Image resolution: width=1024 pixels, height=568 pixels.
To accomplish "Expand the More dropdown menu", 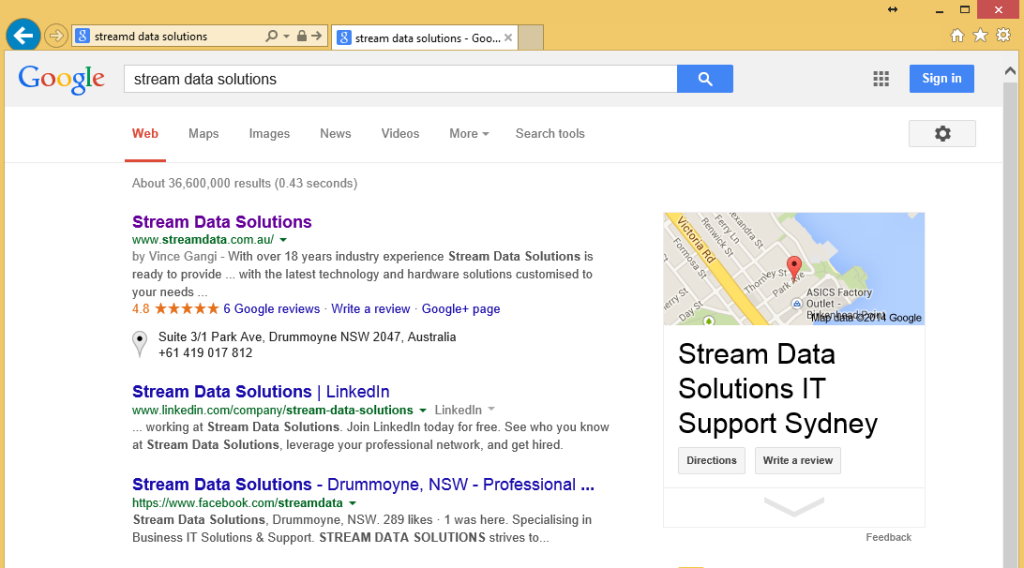I will pyautogui.click(x=469, y=134).
